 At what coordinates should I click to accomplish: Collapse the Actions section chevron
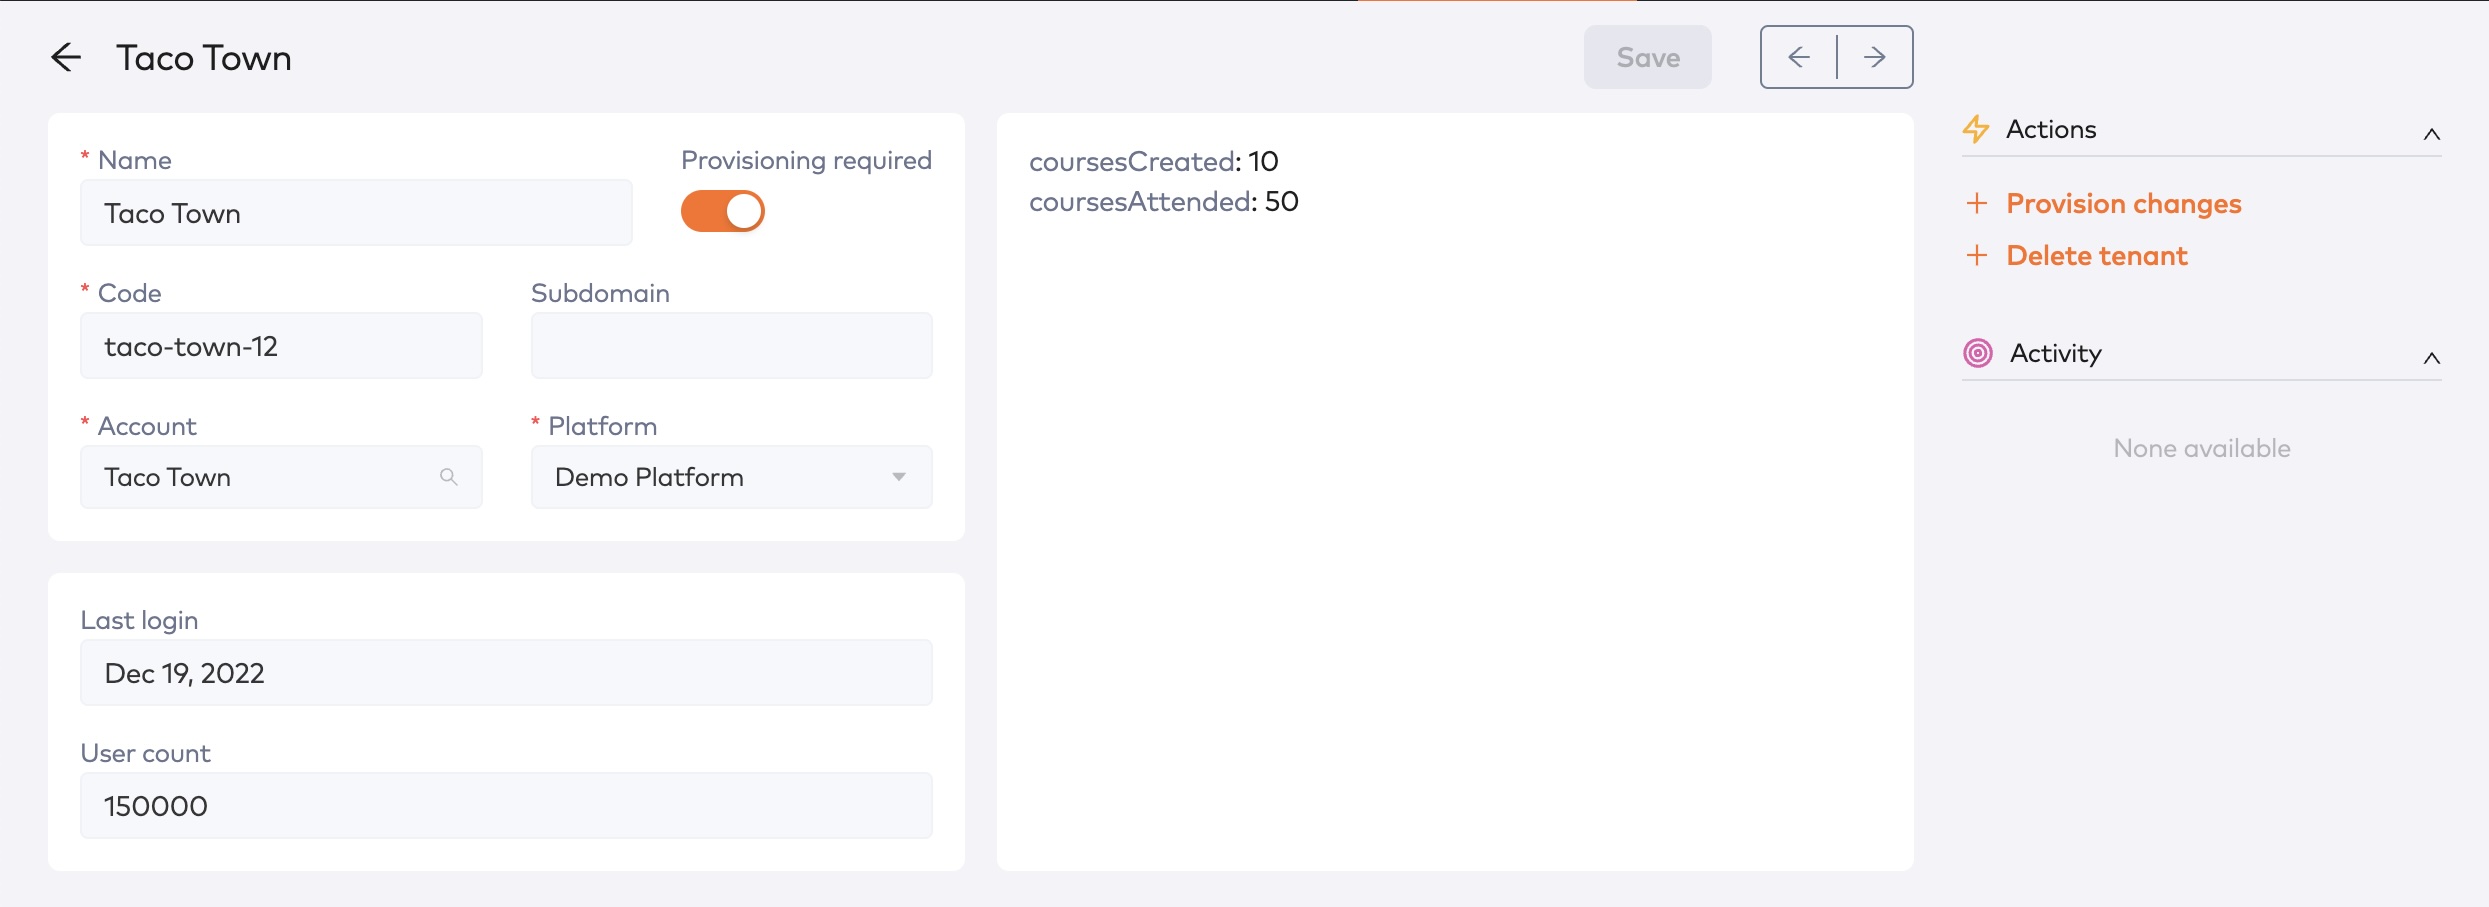click(x=2431, y=134)
